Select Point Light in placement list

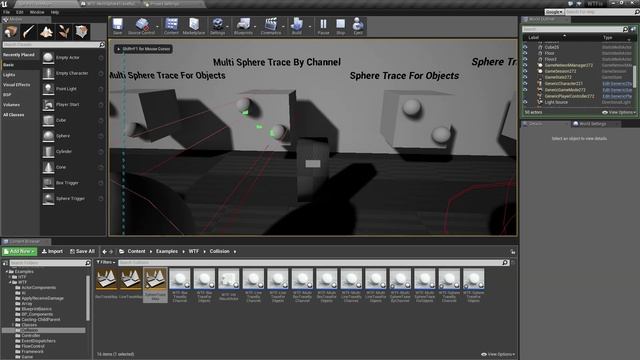pyautogui.click(x=73, y=89)
